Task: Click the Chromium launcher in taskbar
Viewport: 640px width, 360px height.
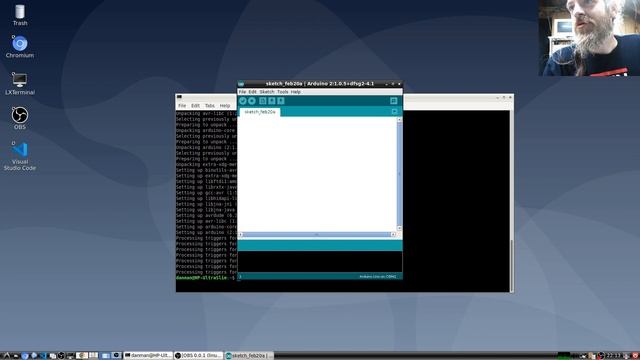Action: pos(25,356)
